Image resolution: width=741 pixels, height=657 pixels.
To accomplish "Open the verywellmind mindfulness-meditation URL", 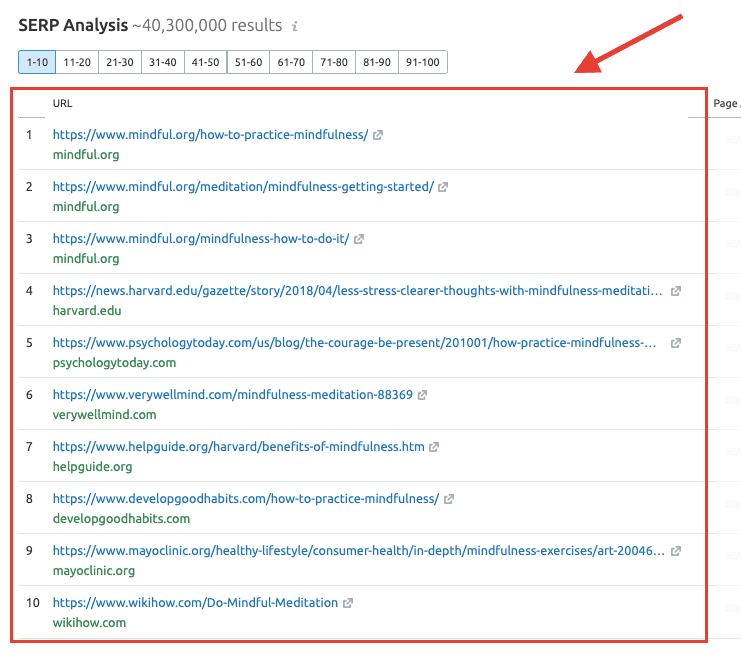I will tap(232, 395).
